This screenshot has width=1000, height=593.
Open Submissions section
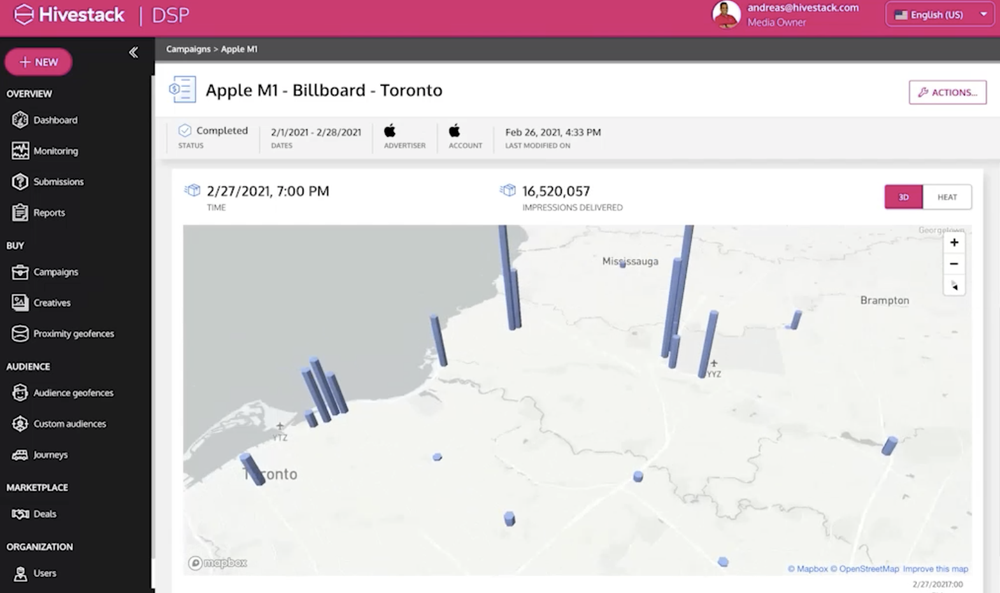tap(59, 182)
